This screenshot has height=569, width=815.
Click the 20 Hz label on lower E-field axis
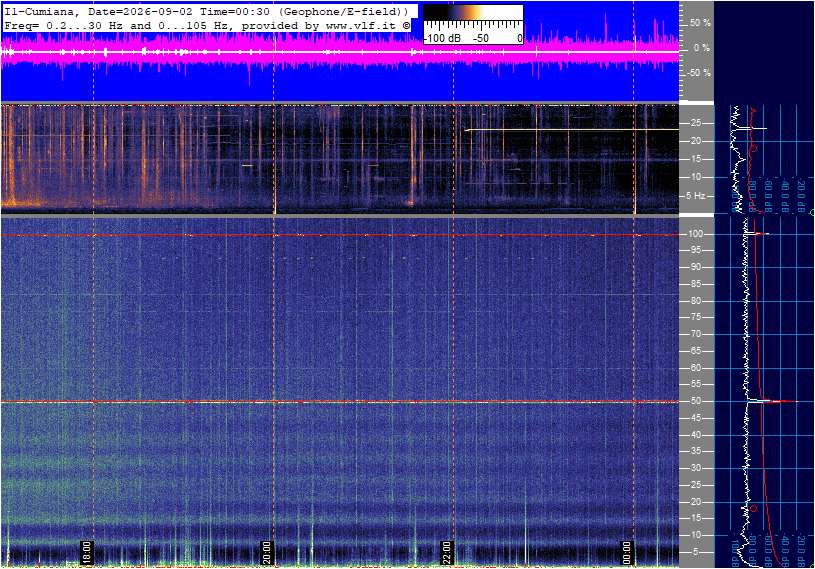point(695,502)
